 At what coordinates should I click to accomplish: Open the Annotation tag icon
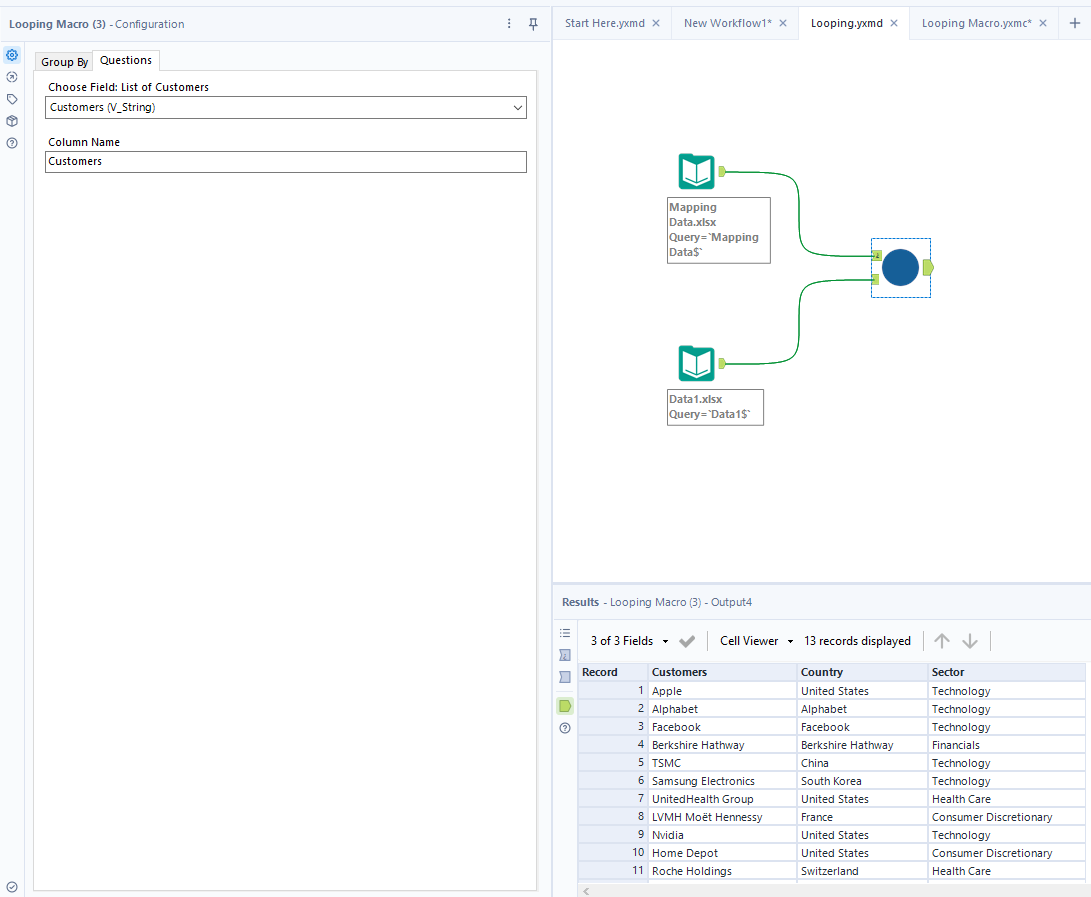coord(12,99)
